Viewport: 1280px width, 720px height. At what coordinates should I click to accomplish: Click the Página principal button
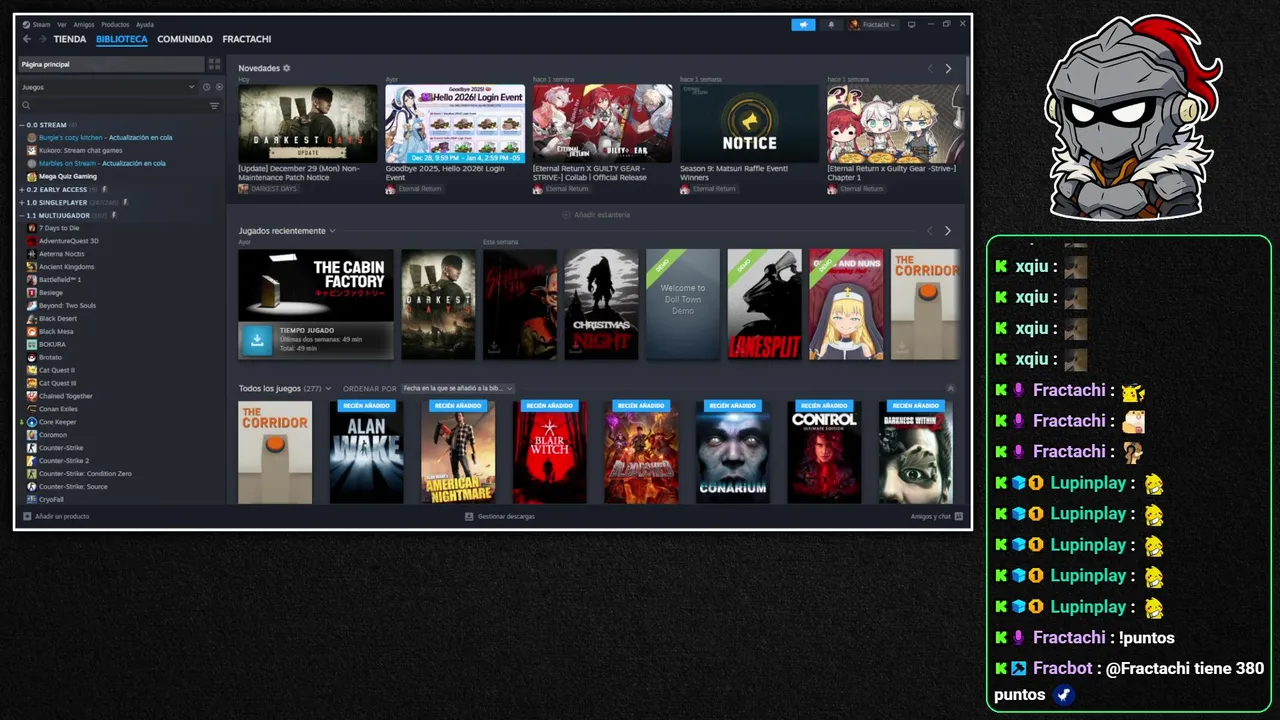pyautogui.click(x=111, y=64)
